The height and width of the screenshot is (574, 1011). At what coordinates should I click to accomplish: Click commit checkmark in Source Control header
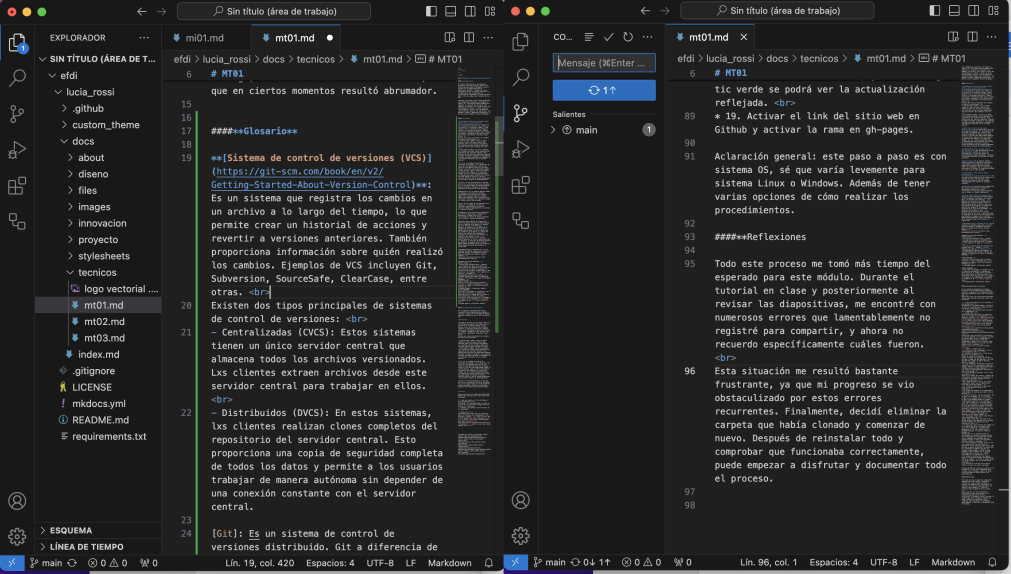pos(608,37)
